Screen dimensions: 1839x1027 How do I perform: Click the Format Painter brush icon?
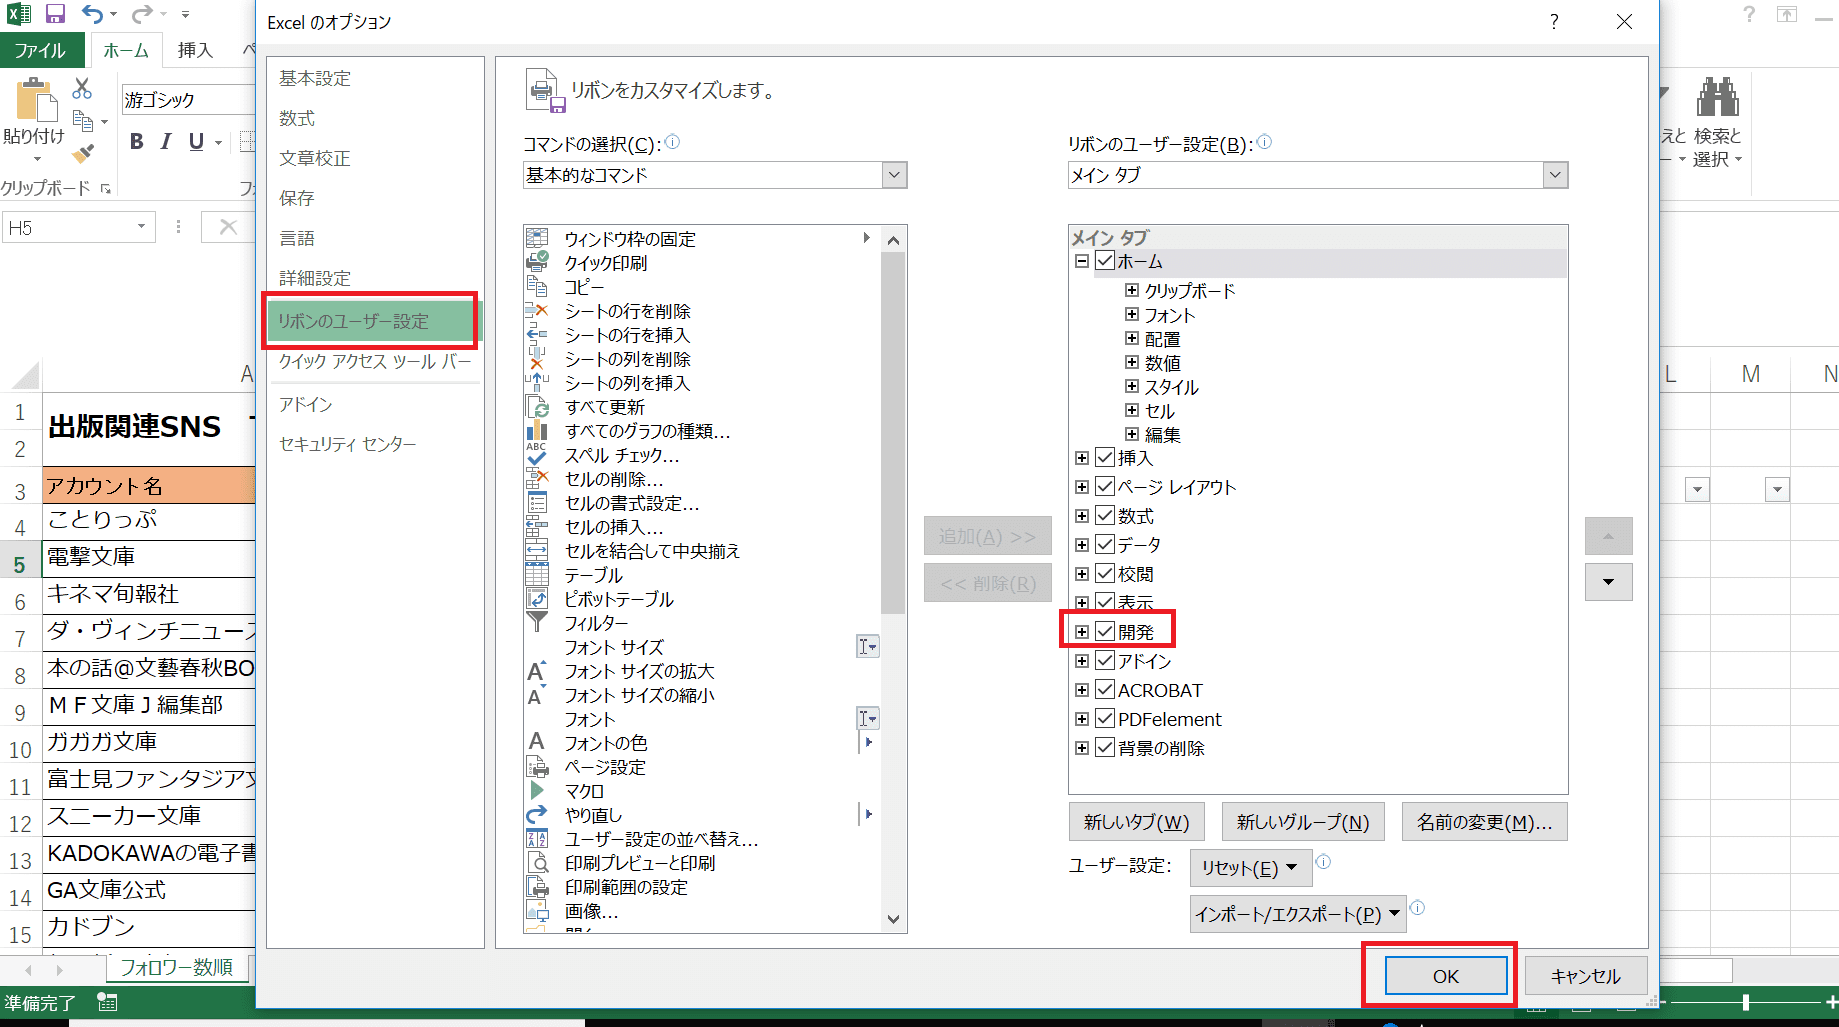tap(83, 153)
